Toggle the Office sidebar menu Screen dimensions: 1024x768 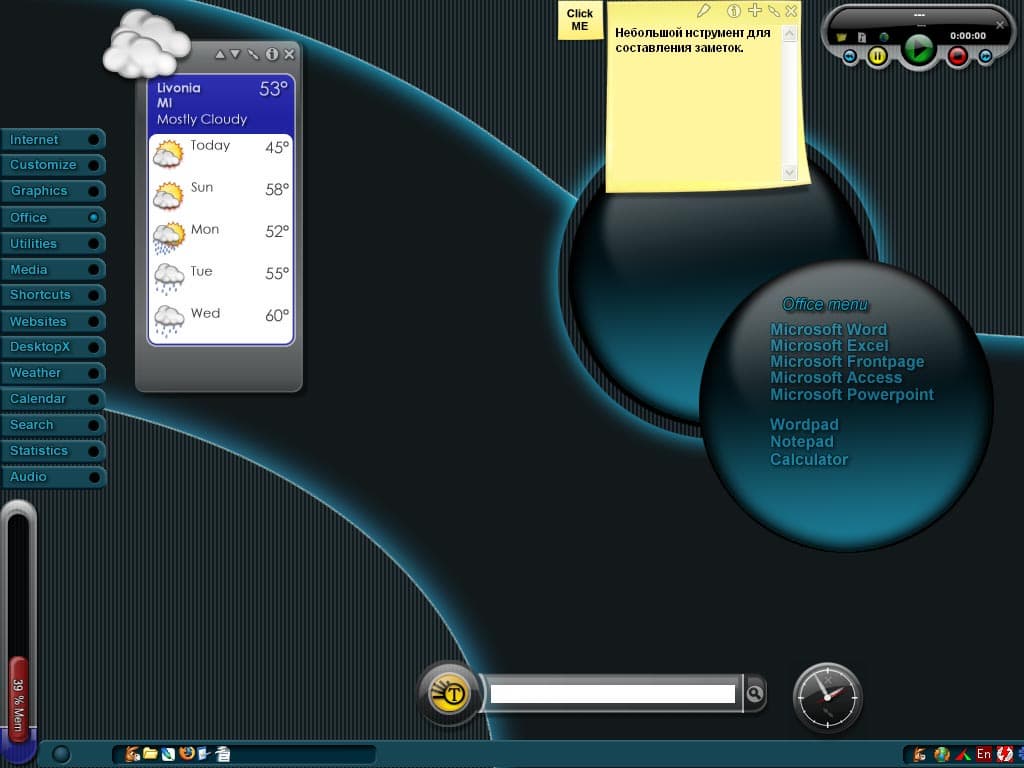(x=53, y=217)
